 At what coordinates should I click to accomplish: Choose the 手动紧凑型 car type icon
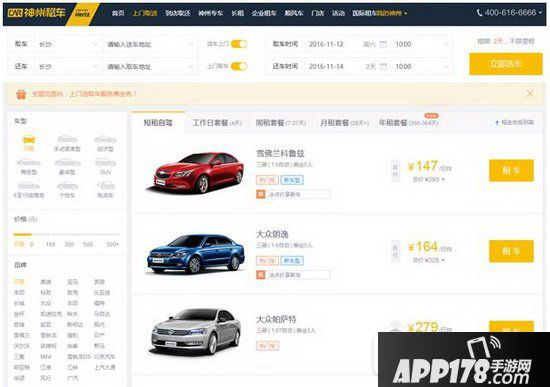tap(67, 139)
